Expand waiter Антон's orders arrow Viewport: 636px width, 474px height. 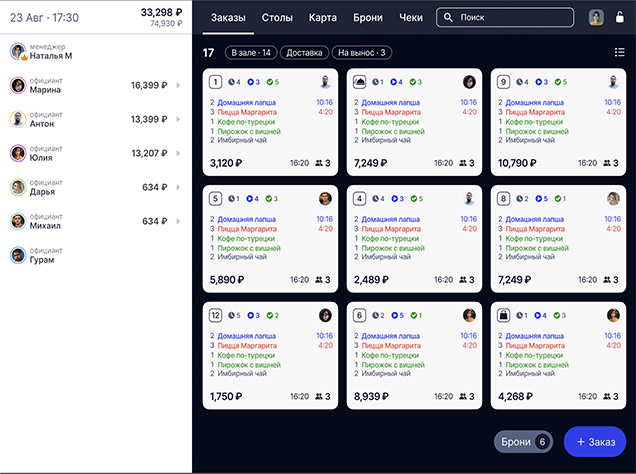[178, 119]
